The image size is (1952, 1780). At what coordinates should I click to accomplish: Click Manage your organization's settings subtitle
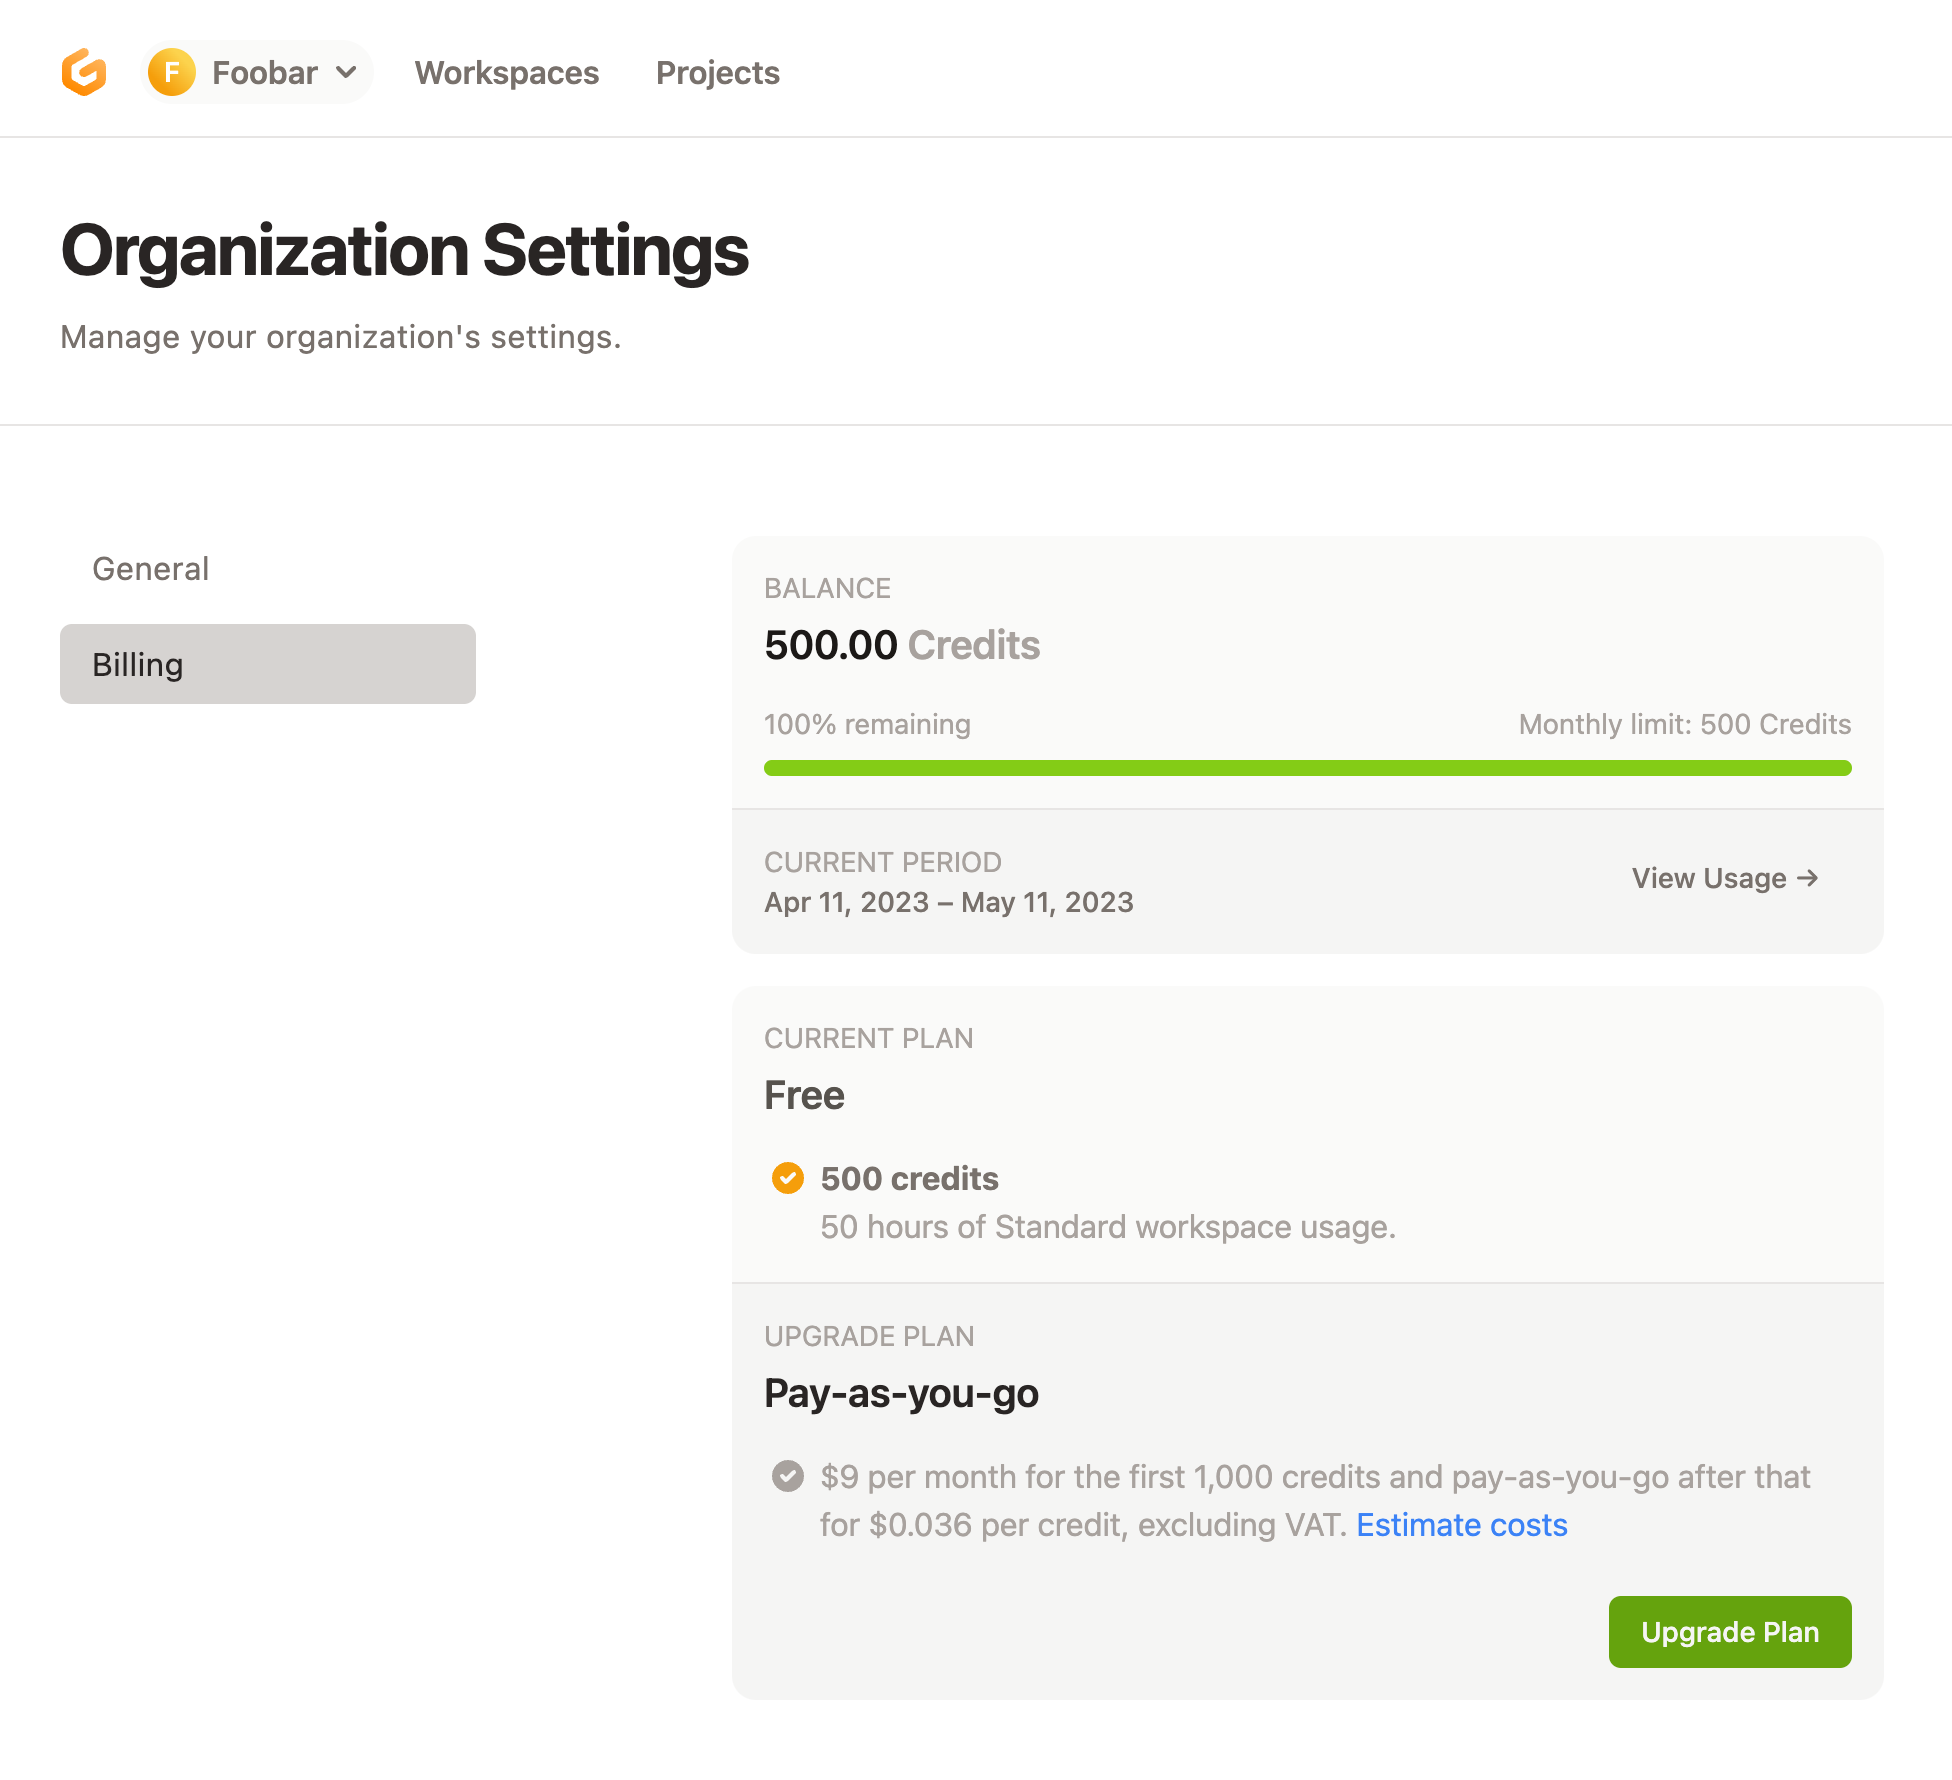(341, 337)
